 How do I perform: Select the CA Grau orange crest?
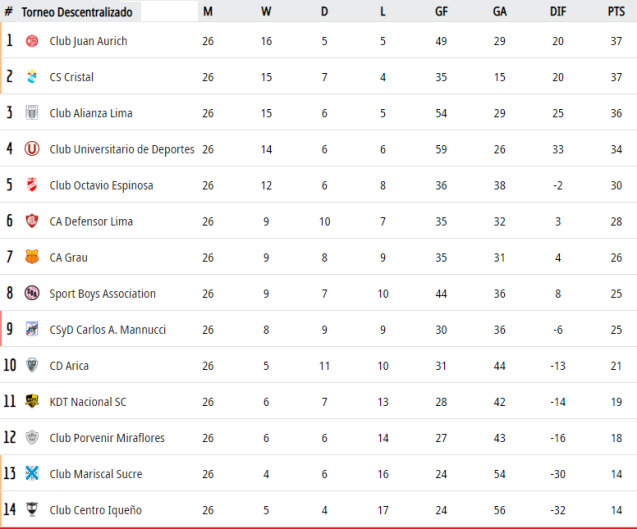click(32, 257)
